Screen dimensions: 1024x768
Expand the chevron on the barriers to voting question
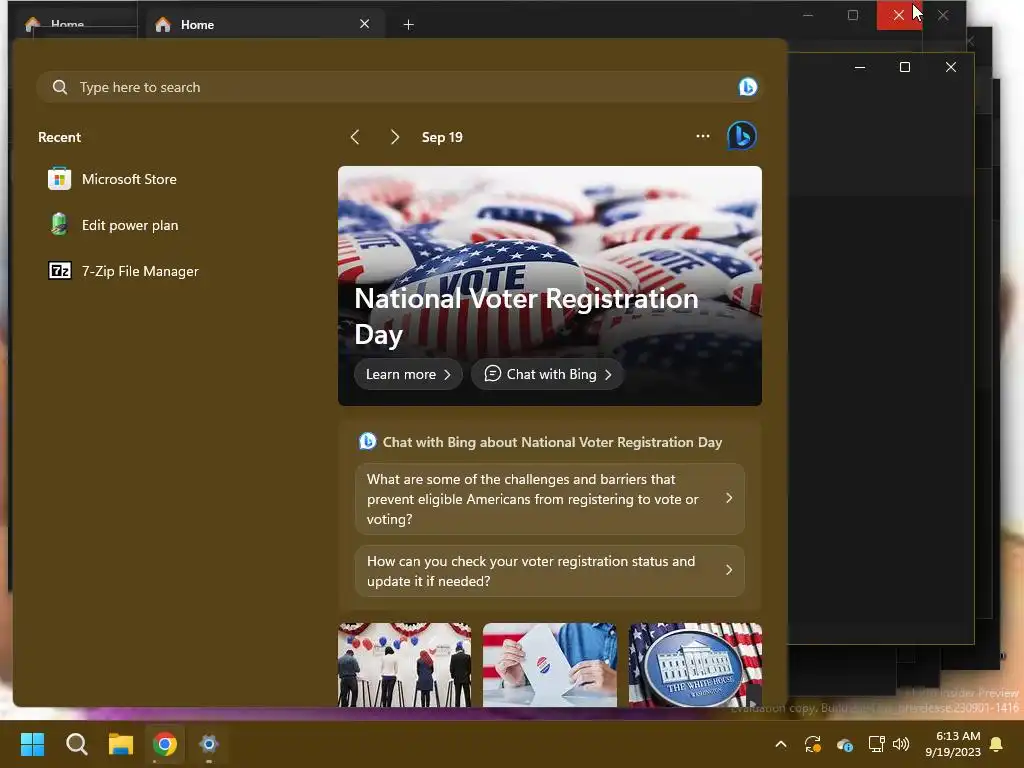tap(729, 498)
